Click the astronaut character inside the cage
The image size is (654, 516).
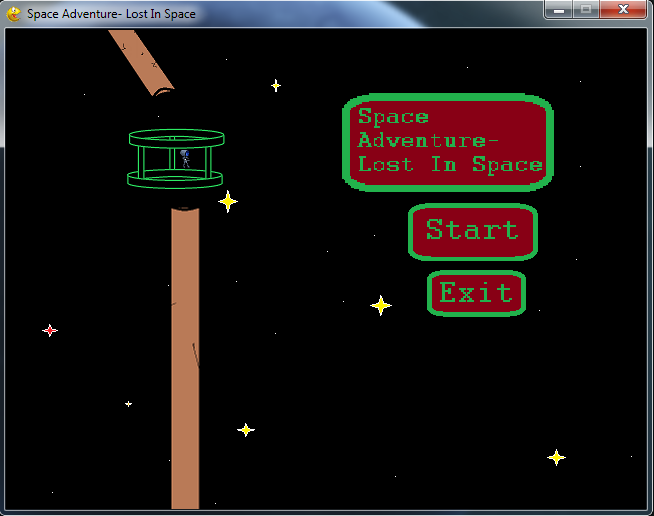[x=185, y=159]
